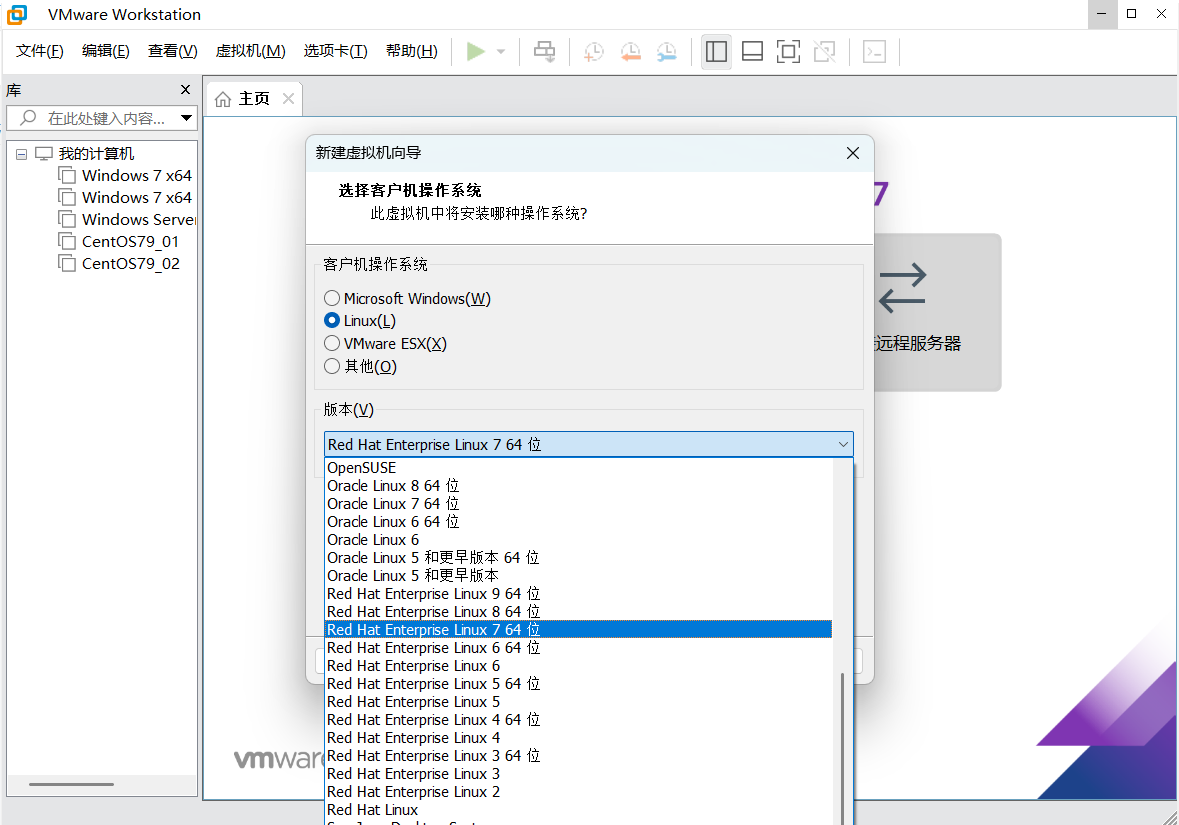Image resolution: width=1179 pixels, height=825 pixels.
Task: Close the 新建虚拟机向导 dialog
Action: coord(853,153)
